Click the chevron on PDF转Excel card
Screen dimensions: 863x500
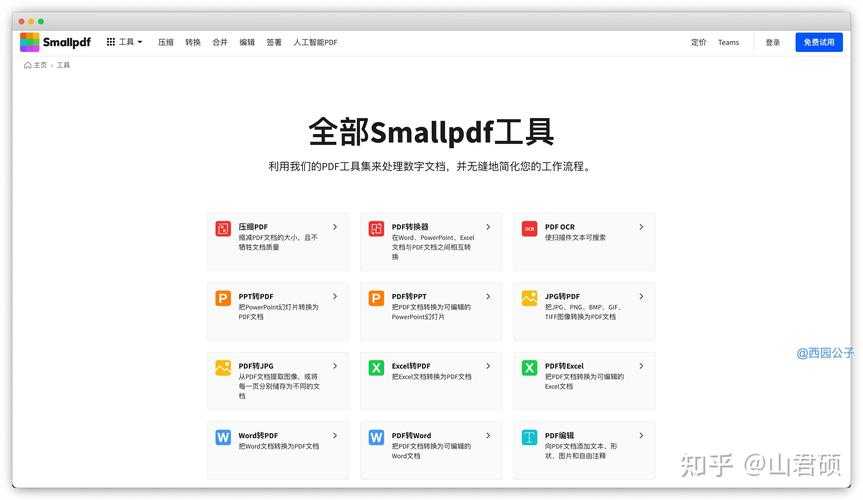pyautogui.click(x=641, y=366)
